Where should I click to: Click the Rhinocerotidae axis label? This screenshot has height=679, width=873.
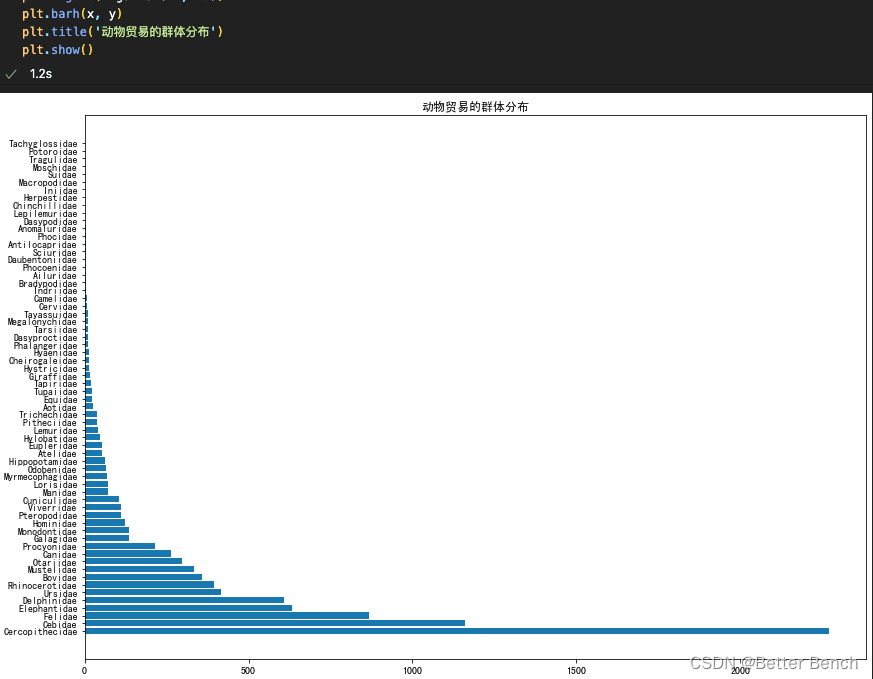pyautogui.click(x=42, y=585)
